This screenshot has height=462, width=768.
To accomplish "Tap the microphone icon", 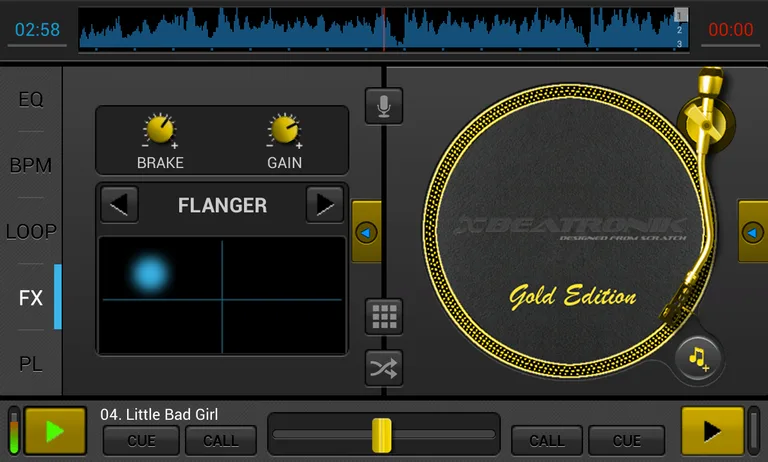I will 384,105.
